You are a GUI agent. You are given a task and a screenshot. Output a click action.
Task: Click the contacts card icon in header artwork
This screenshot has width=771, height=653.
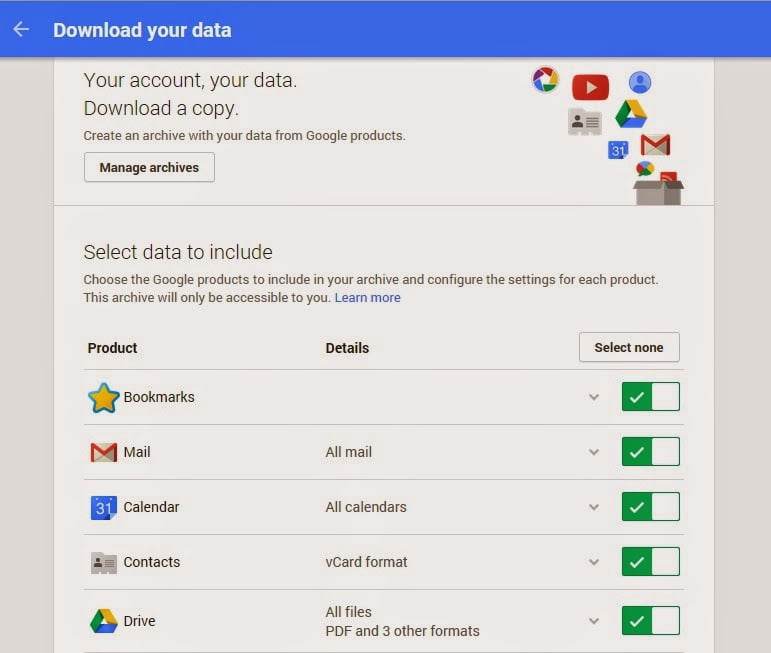[585, 121]
